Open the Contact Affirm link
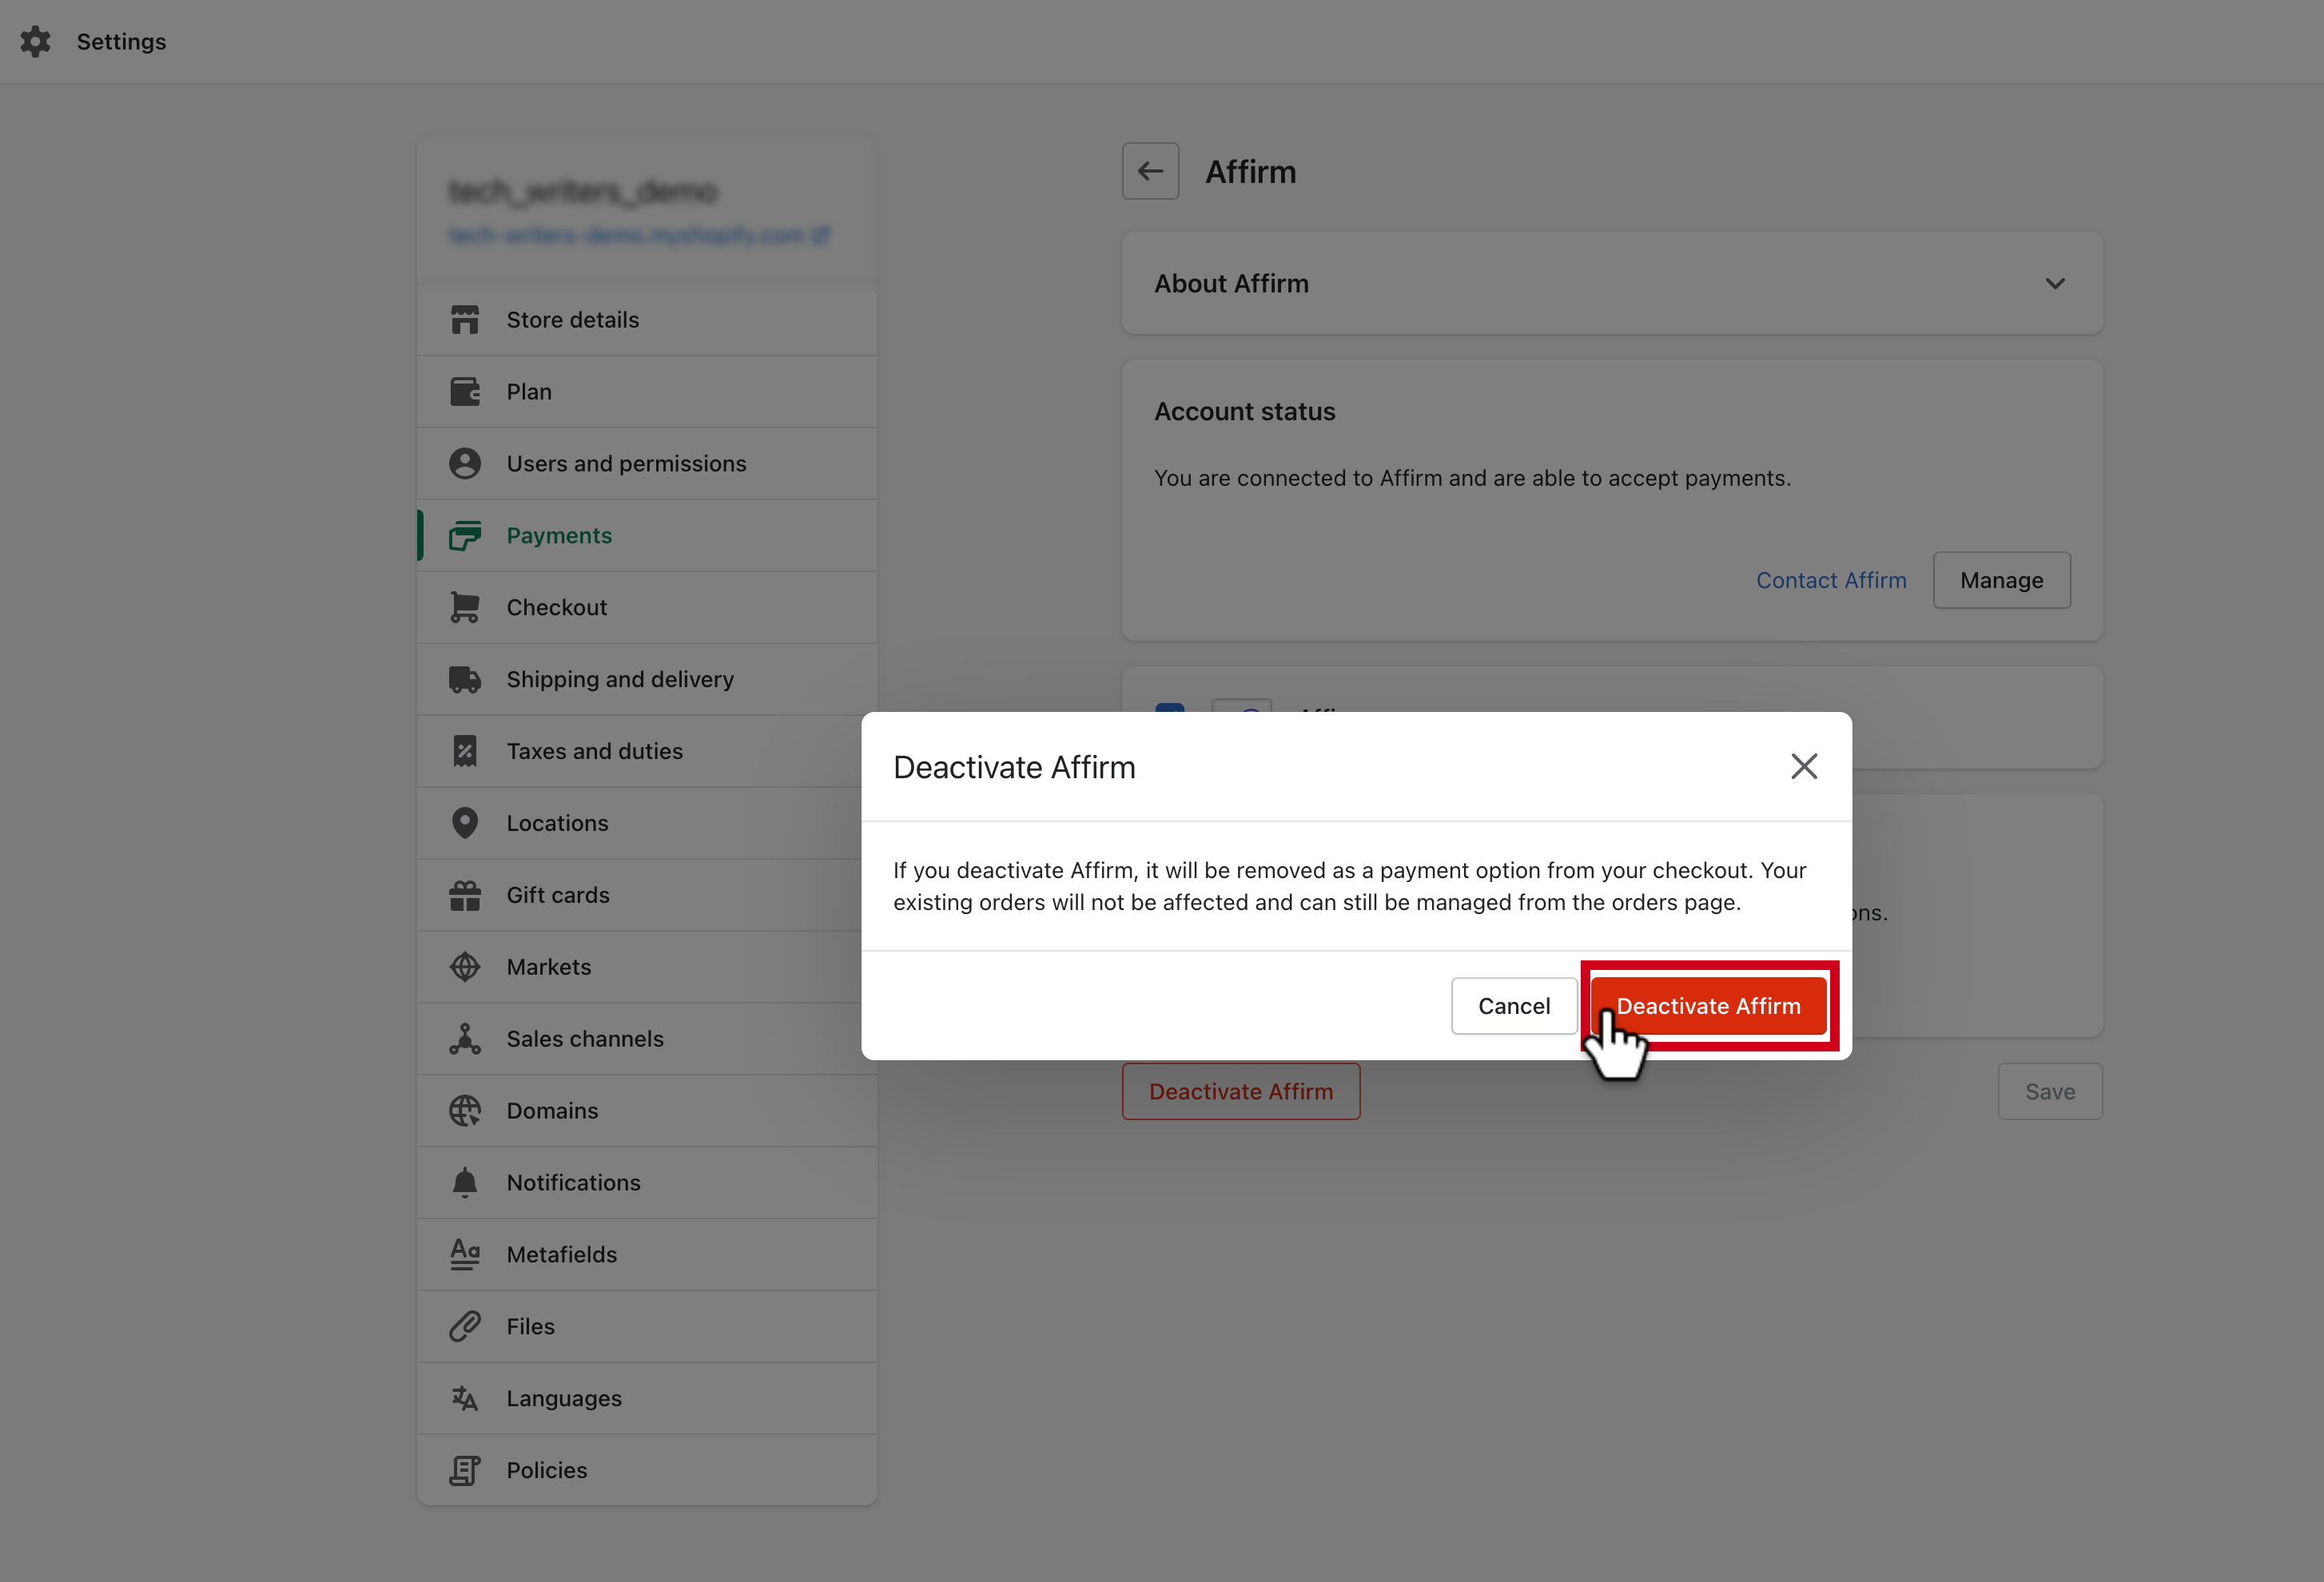This screenshot has width=2324, height=1582. (x=1830, y=580)
